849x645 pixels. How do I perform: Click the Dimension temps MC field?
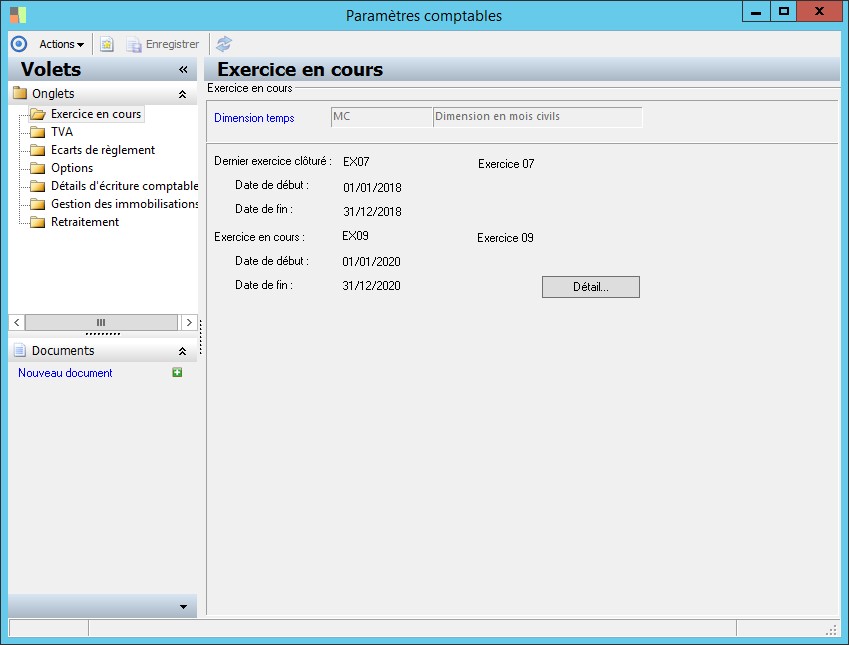point(380,117)
